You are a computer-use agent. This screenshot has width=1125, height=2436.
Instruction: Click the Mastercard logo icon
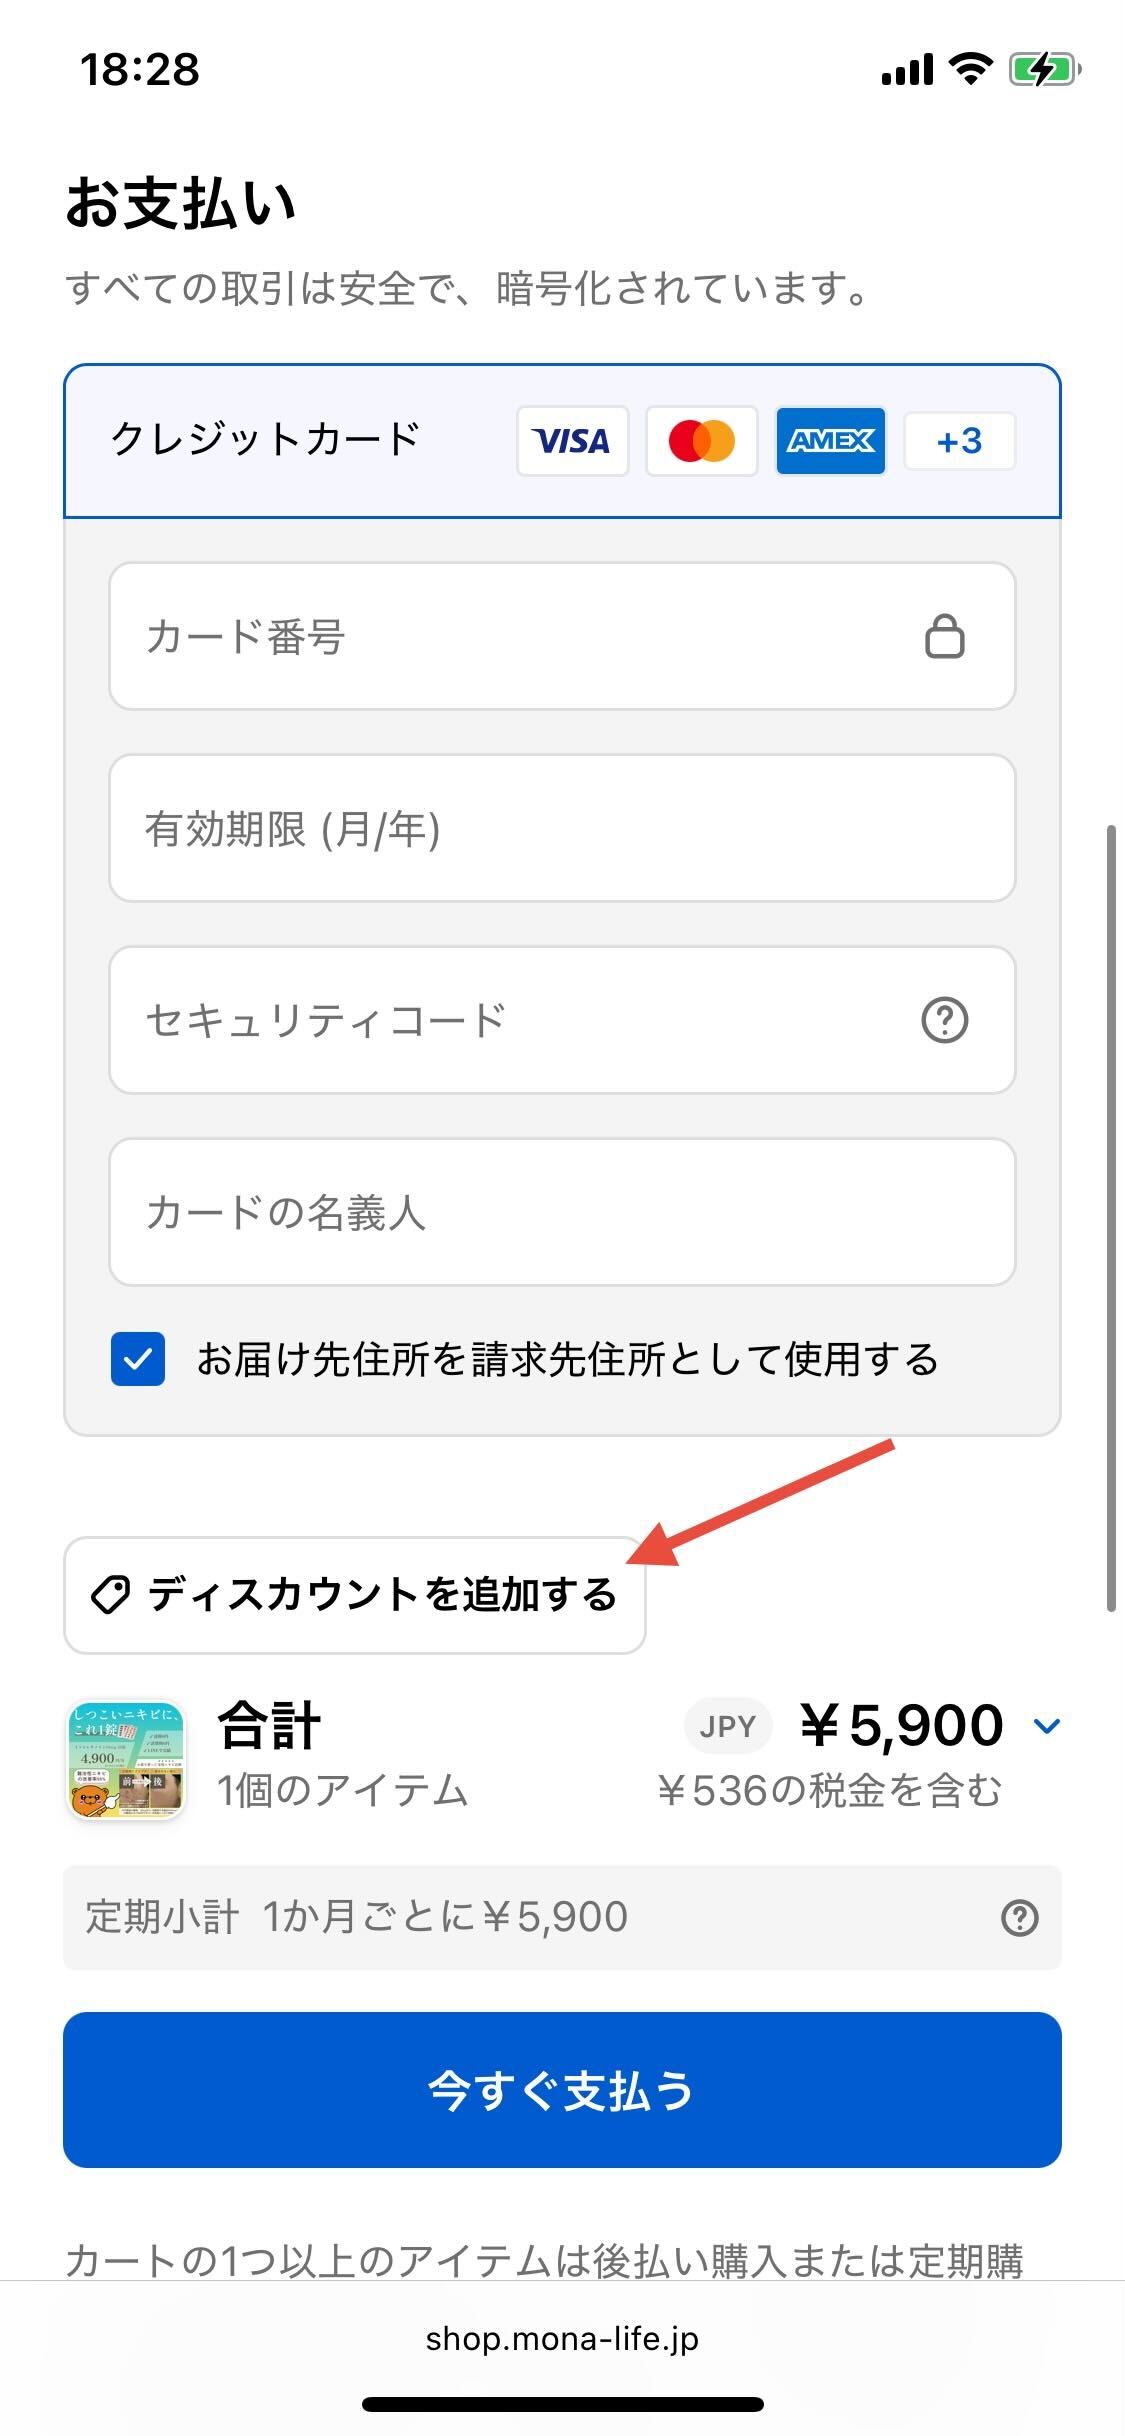[x=701, y=440]
